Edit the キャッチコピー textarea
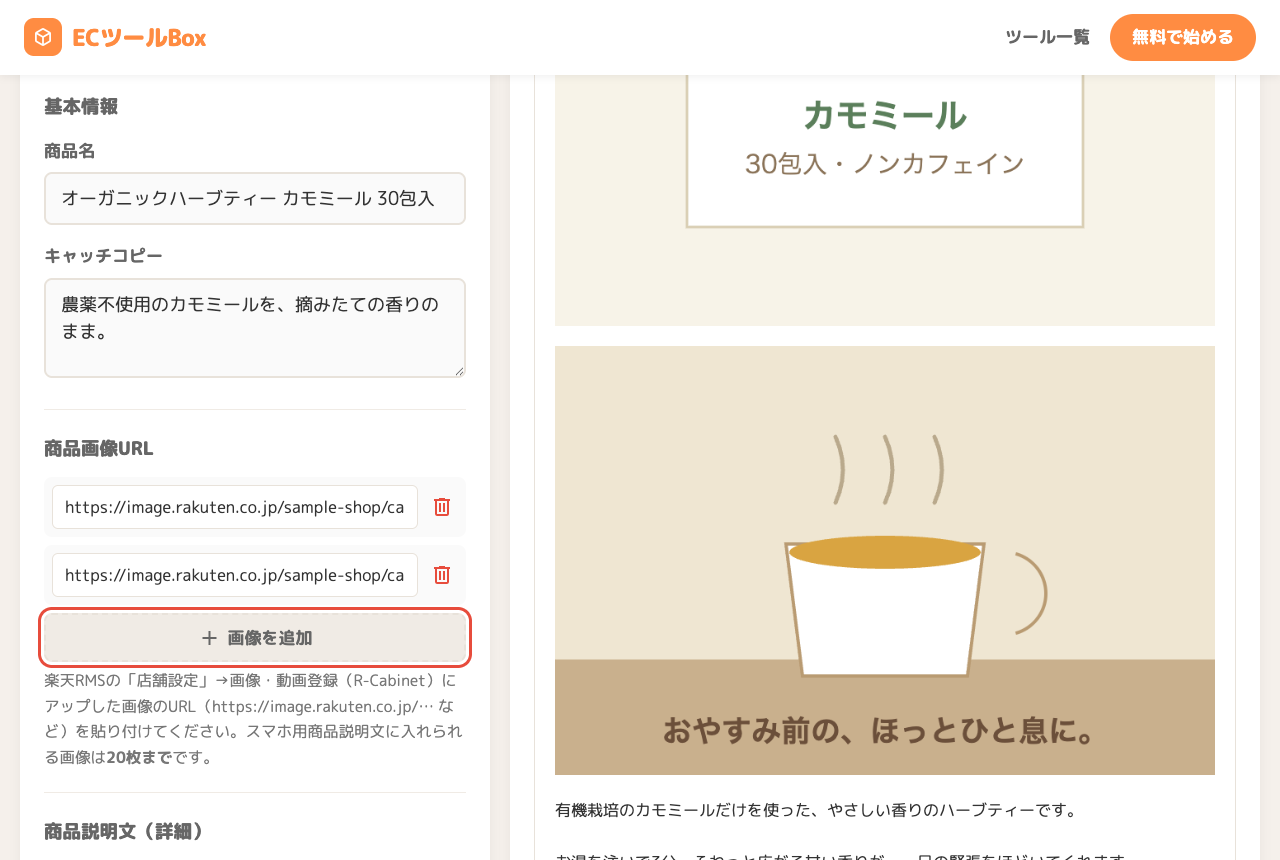The image size is (1280, 860). pyautogui.click(x=255, y=328)
